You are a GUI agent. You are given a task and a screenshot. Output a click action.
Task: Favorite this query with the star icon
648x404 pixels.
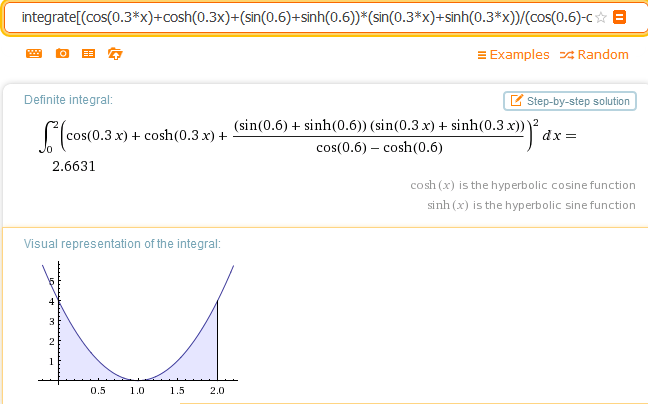pyautogui.click(x=601, y=17)
